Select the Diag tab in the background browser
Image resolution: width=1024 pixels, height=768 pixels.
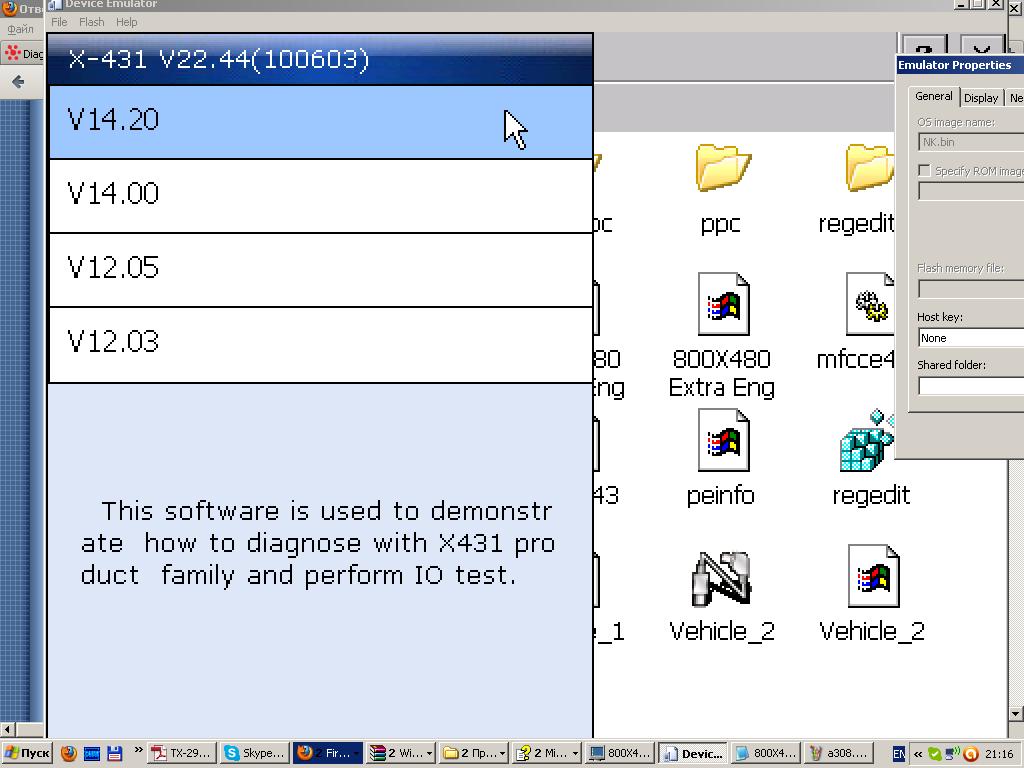[x=24, y=53]
